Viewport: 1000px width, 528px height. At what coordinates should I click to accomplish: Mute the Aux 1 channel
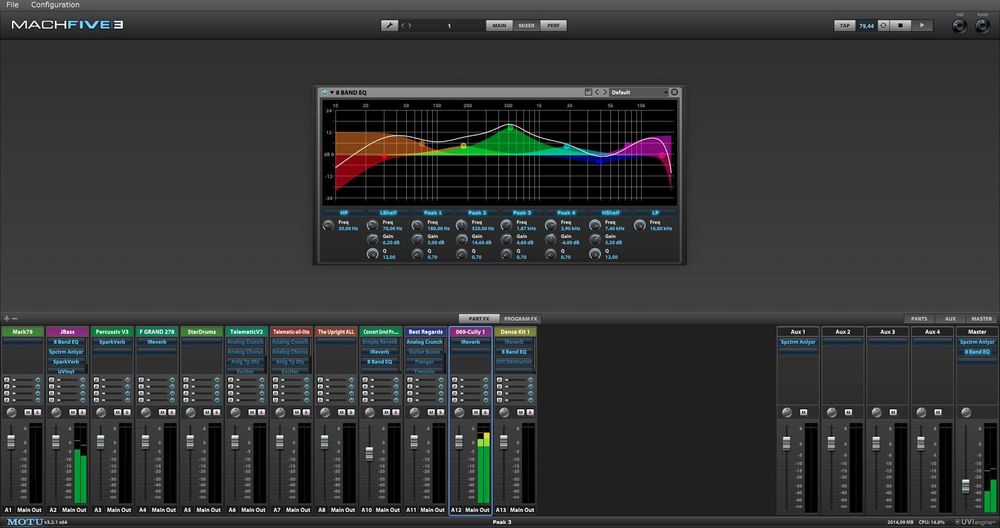tap(803, 413)
